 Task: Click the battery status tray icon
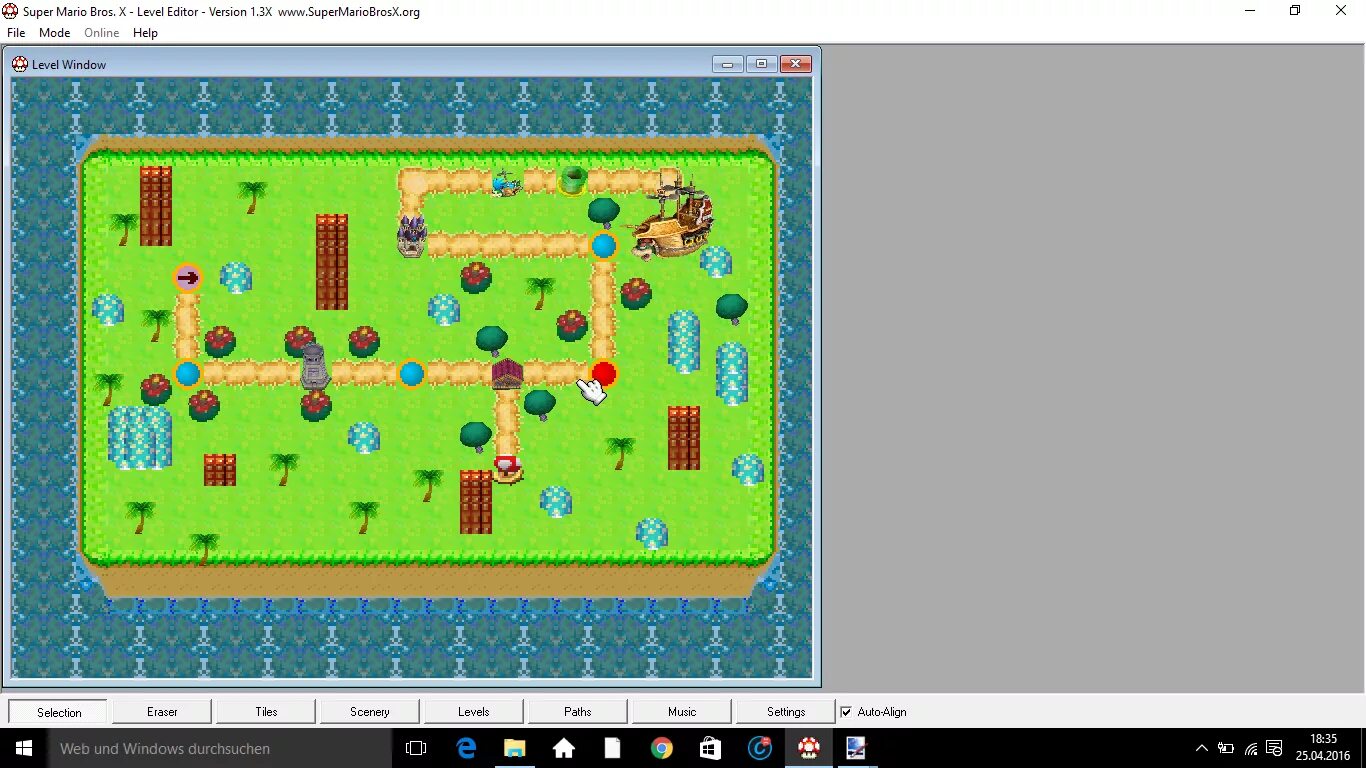pyautogui.click(x=1226, y=748)
